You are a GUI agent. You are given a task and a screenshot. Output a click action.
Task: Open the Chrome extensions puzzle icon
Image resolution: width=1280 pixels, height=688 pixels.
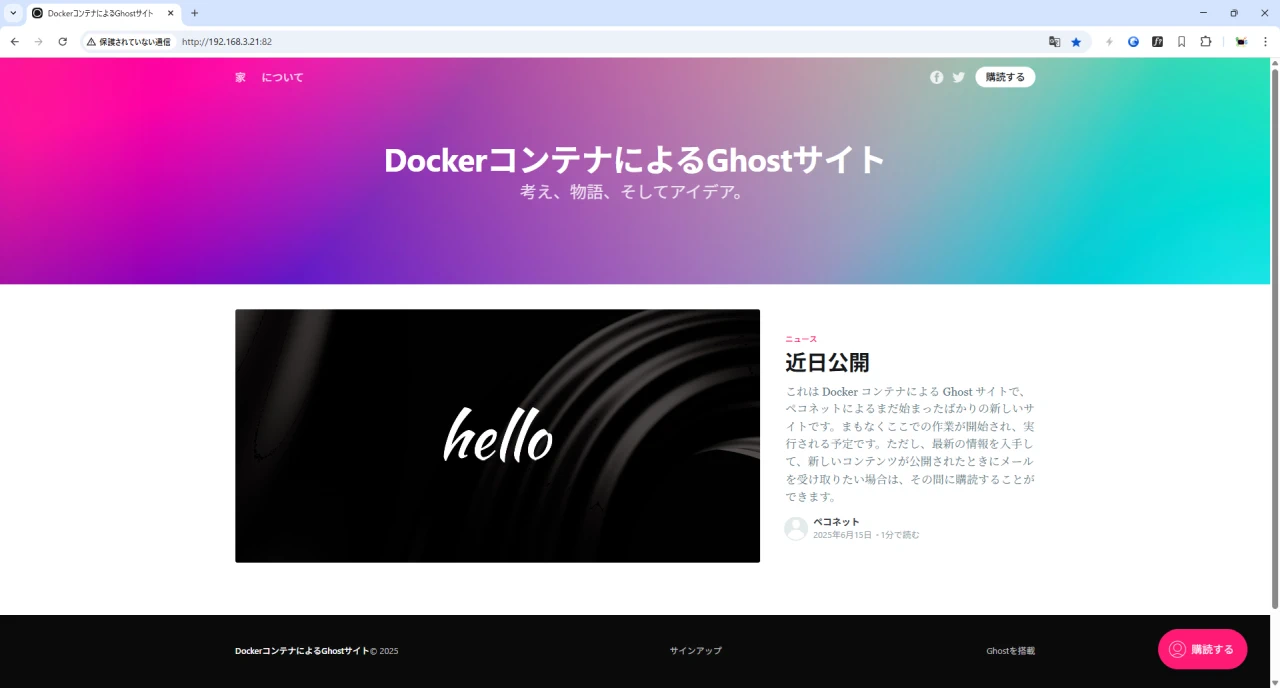pos(1205,42)
